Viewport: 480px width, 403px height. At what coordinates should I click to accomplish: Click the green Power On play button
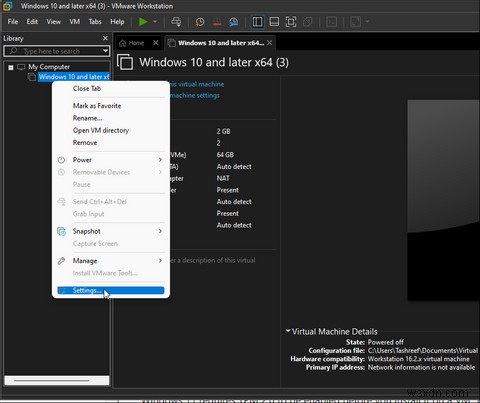tap(143, 22)
